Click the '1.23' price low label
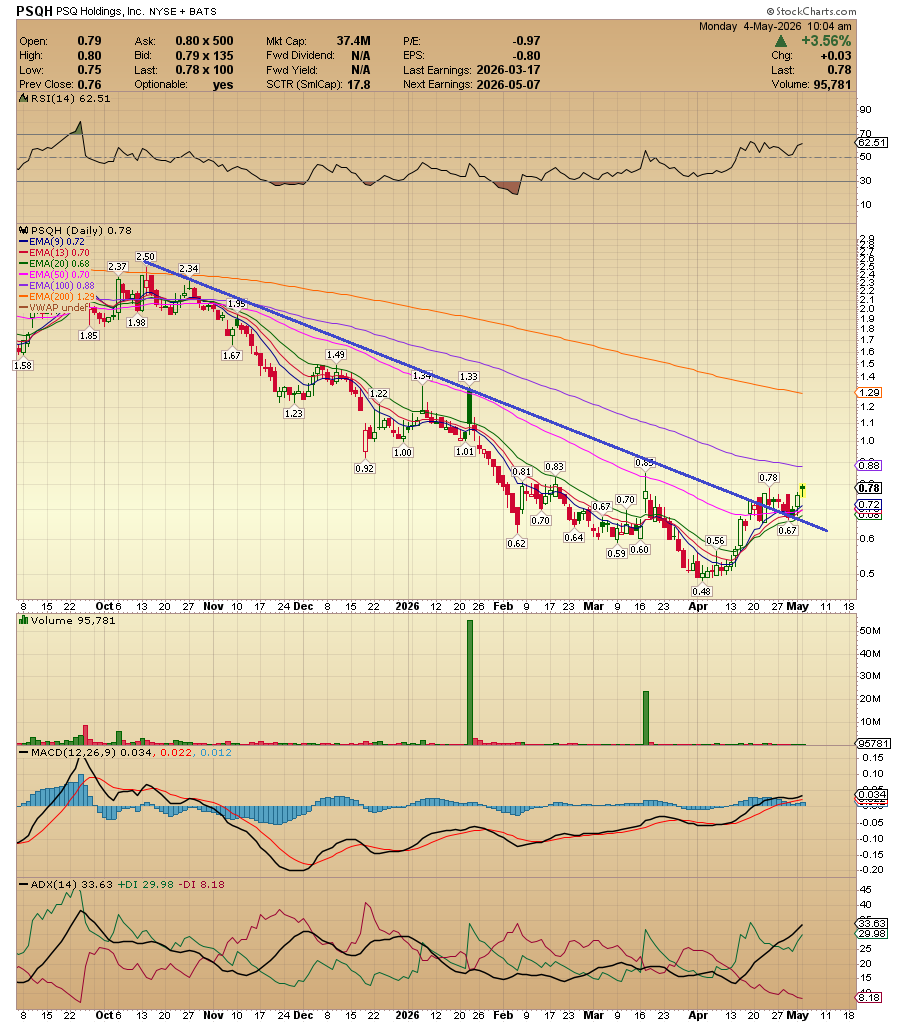Viewport: 900px width, 1023px height. tap(294, 413)
